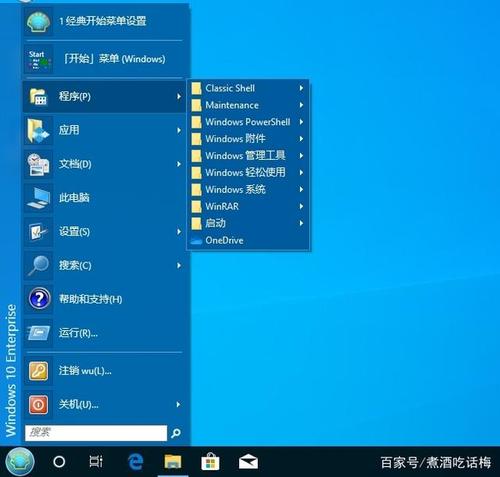Expand the Windows PowerShell folder arrow

pyautogui.click(x=301, y=122)
